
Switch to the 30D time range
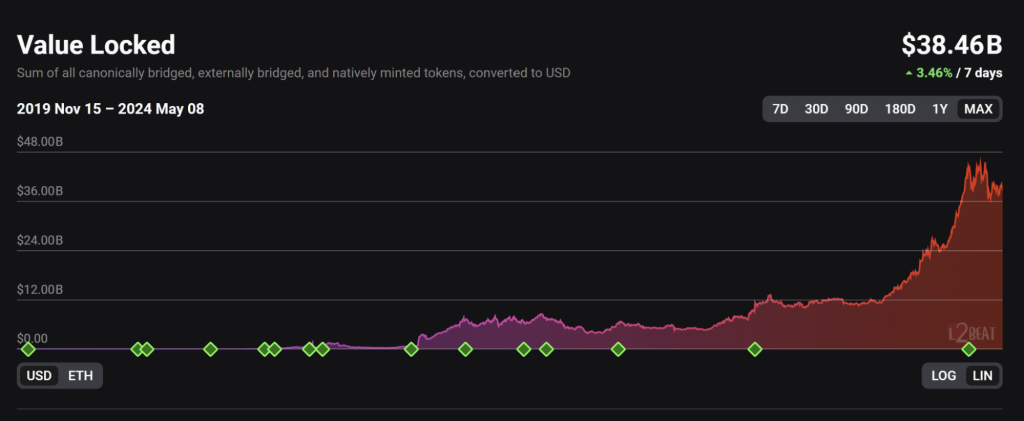(x=816, y=109)
